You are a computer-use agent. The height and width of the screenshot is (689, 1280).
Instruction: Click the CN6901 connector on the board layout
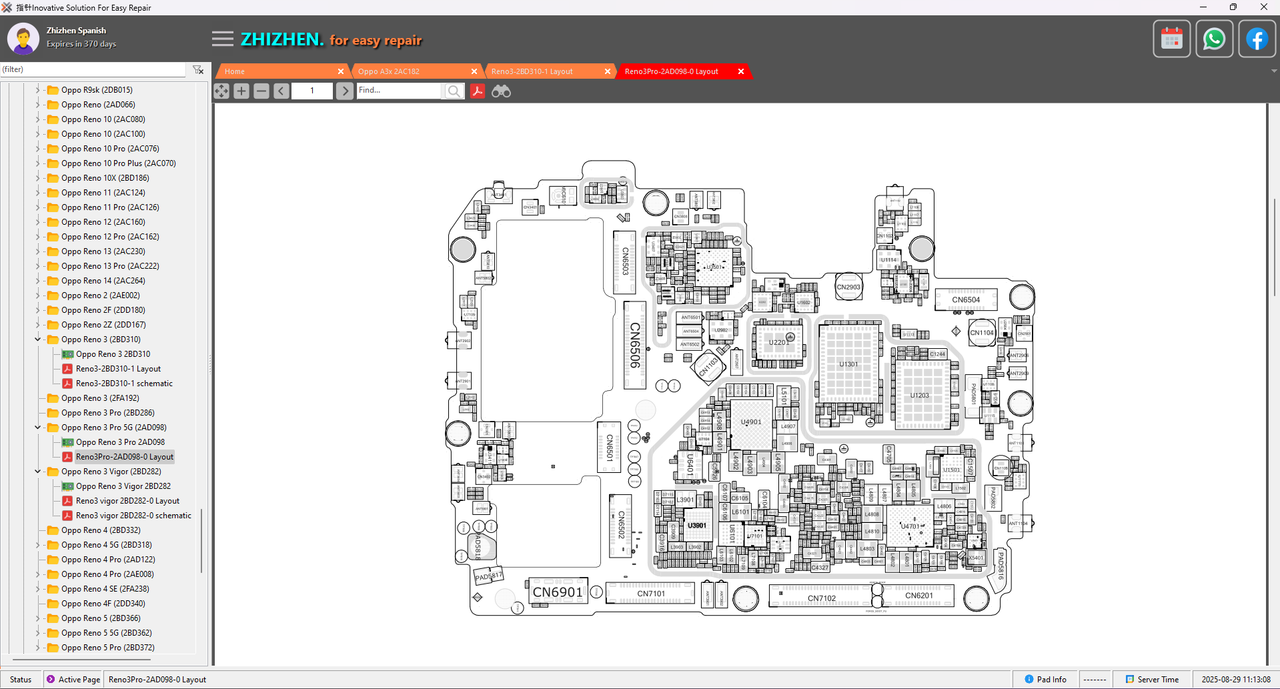(x=557, y=592)
